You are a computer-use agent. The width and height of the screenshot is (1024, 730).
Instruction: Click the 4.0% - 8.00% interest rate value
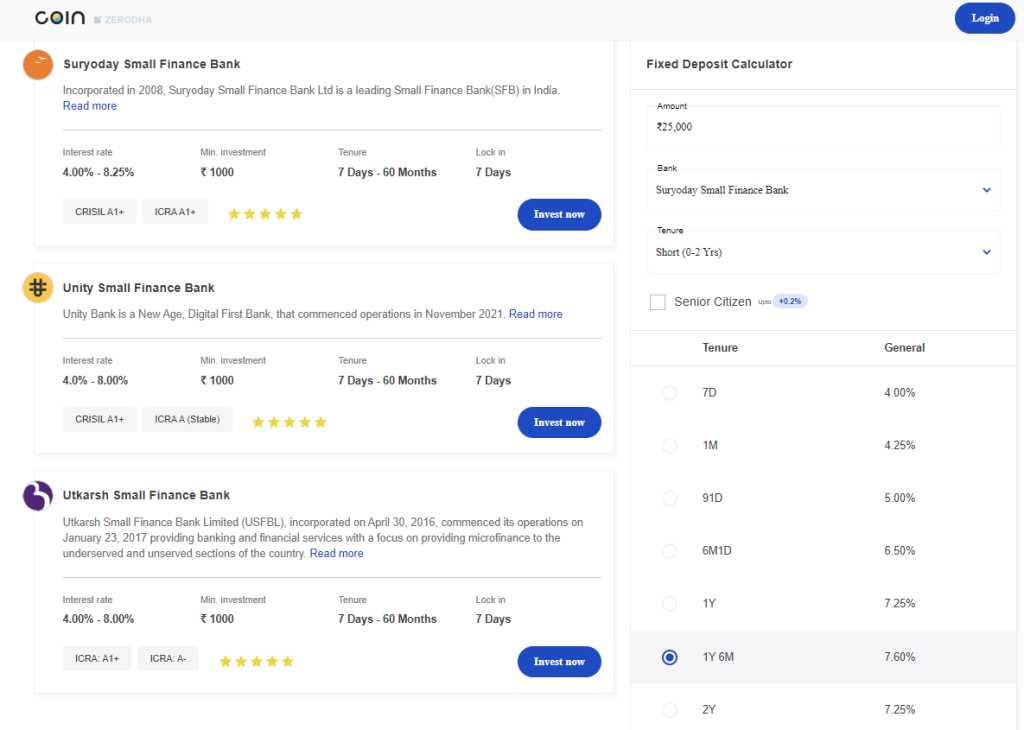(95, 381)
